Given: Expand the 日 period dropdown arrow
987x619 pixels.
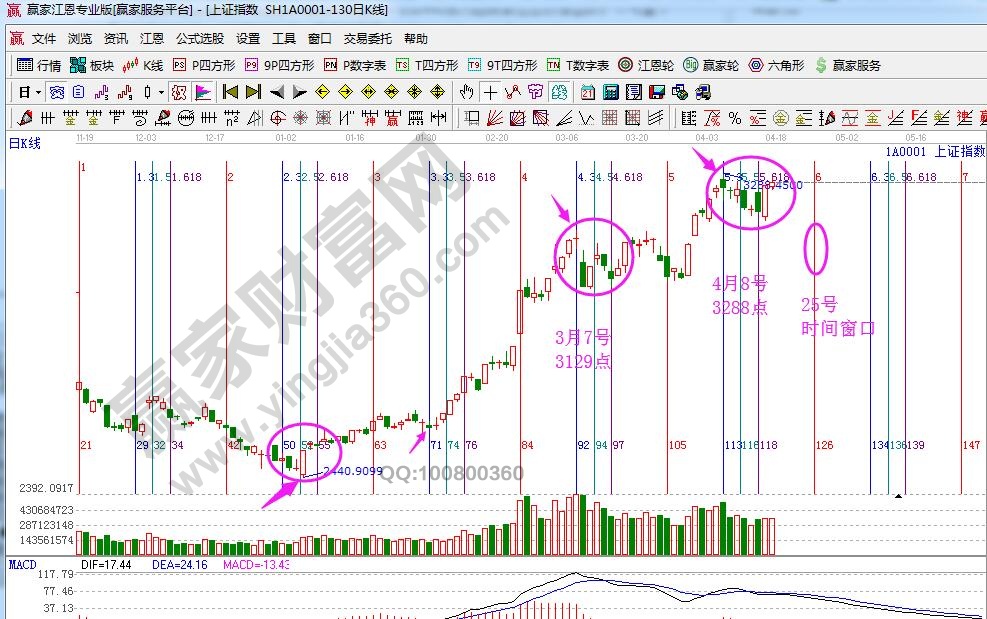Looking at the screenshot, I should pyautogui.click(x=37, y=92).
